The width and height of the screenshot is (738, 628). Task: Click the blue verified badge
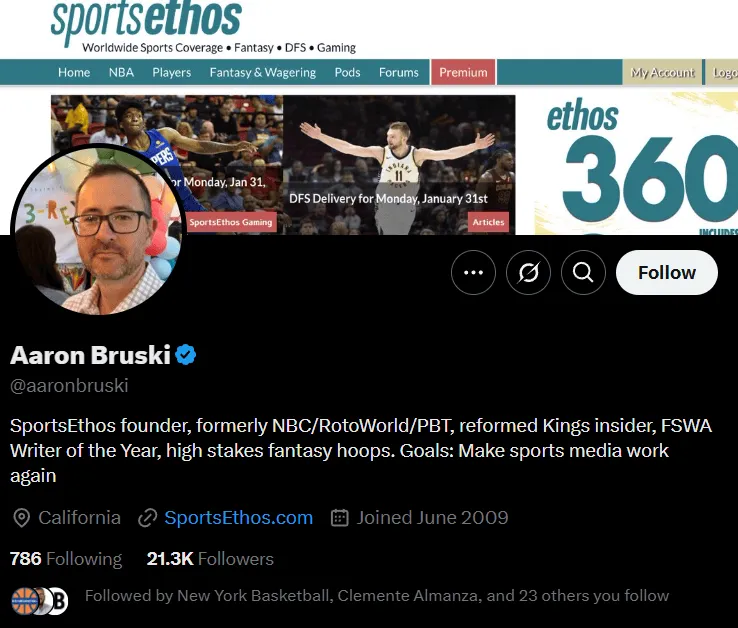(x=186, y=354)
